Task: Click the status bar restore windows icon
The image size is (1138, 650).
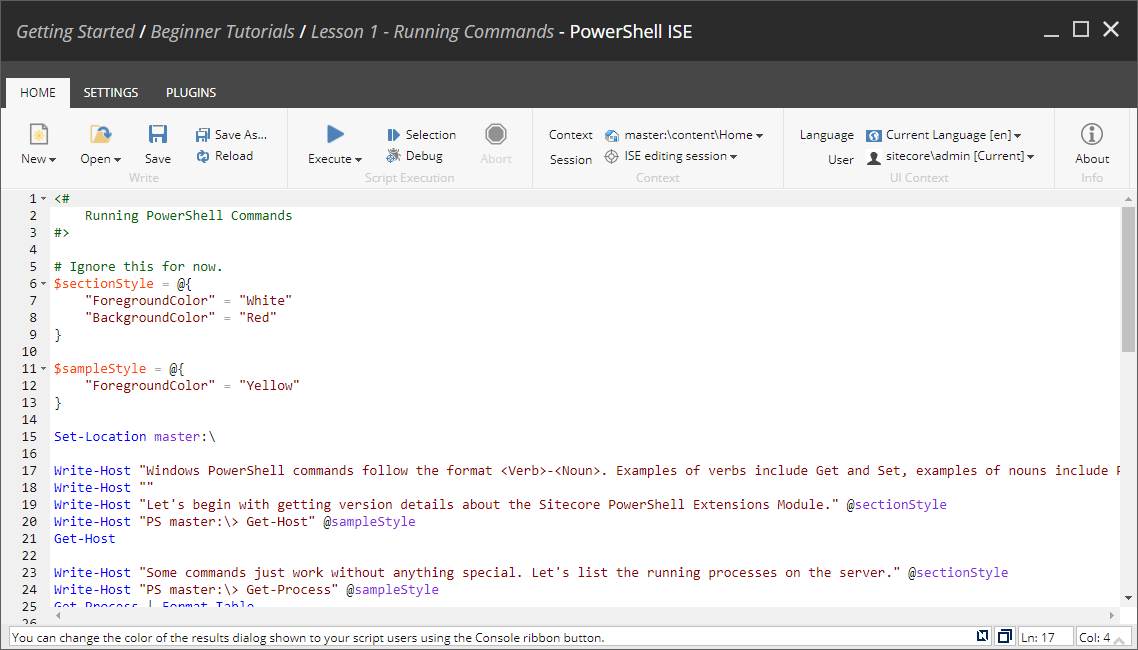Action: pos(1004,636)
